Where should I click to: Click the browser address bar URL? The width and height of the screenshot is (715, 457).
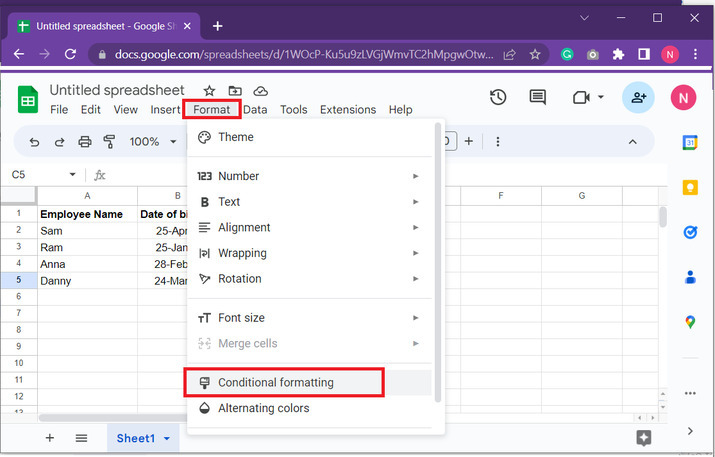304,55
